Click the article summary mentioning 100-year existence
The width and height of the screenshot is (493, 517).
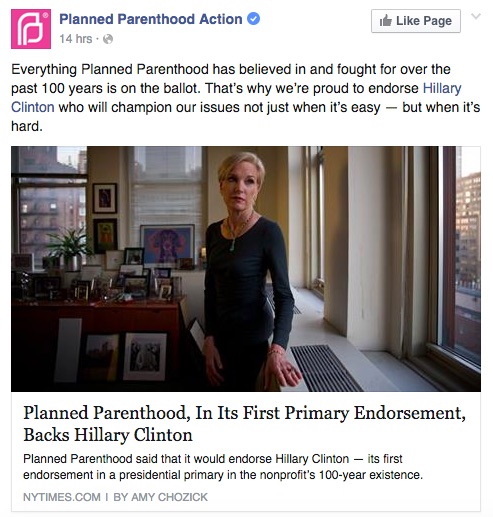click(223, 467)
